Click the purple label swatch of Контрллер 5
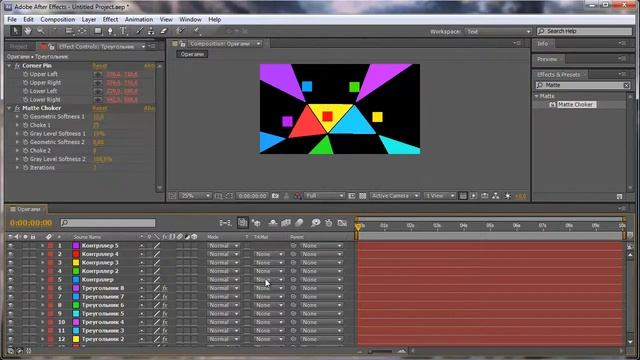The width and height of the screenshot is (640, 360). tap(76, 246)
